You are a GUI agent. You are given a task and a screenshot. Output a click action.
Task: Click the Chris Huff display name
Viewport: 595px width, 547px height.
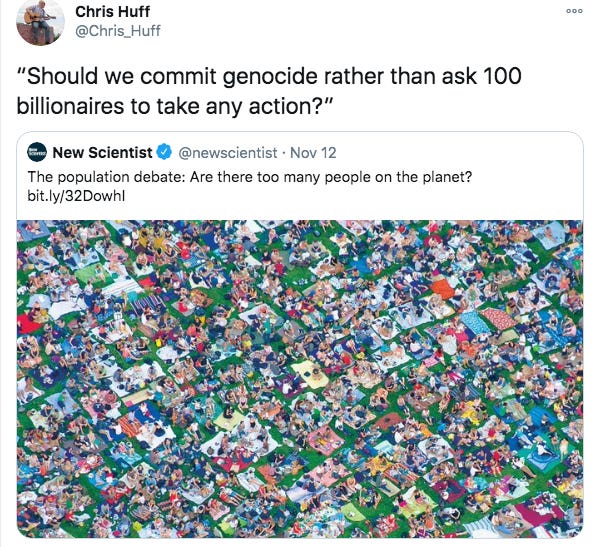point(112,12)
